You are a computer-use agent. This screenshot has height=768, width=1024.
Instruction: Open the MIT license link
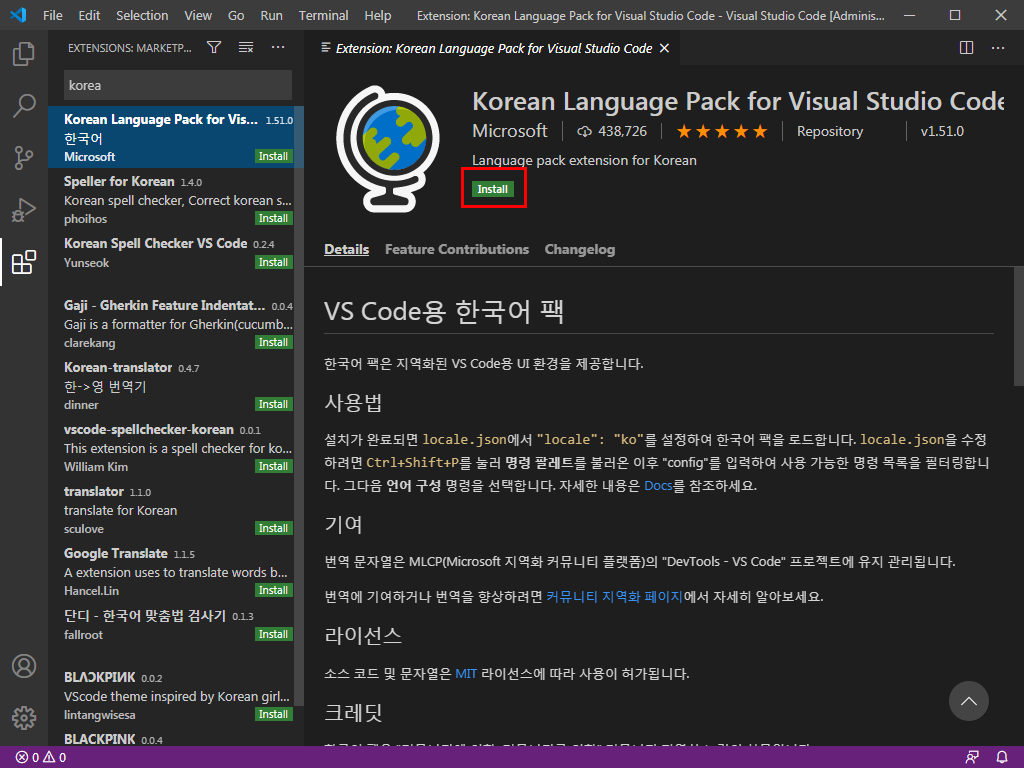pyautogui.click(x=466, y=674)
